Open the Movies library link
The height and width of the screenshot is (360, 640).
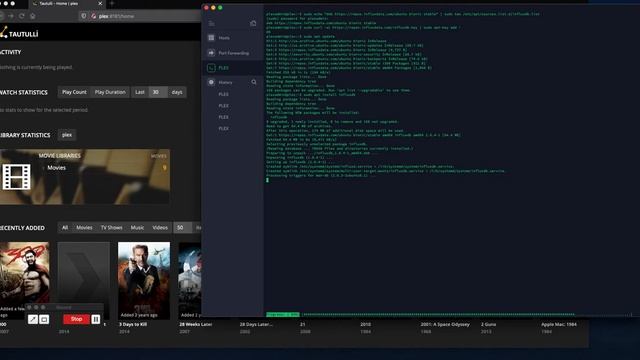point(56,168)
